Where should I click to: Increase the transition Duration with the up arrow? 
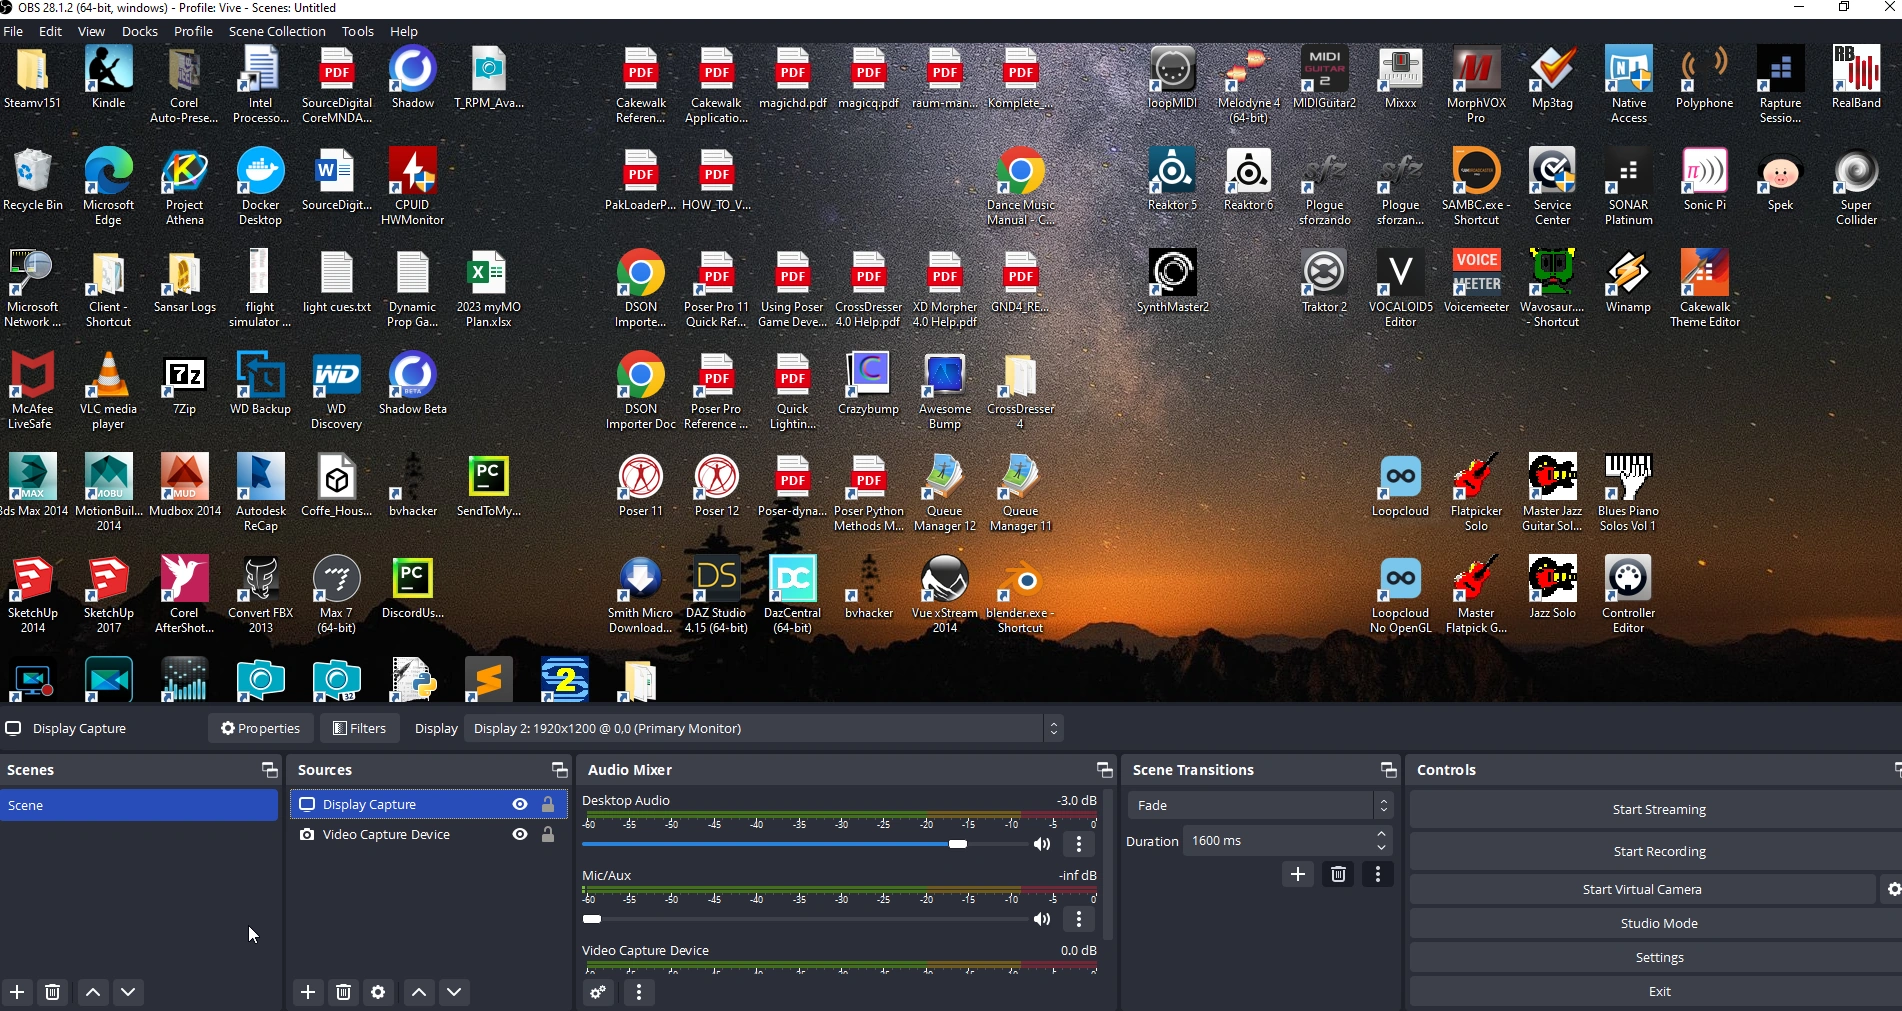(x=1381, y=834)
